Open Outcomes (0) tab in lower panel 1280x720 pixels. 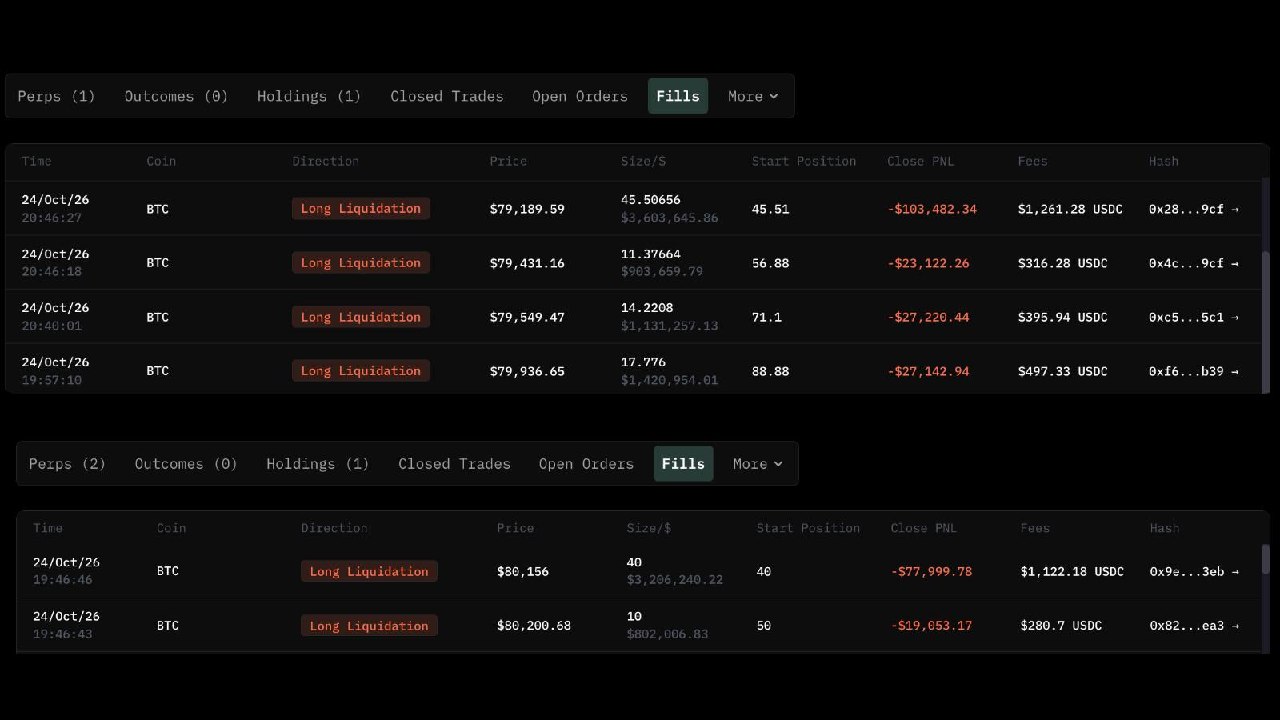[x=186, y=464]
